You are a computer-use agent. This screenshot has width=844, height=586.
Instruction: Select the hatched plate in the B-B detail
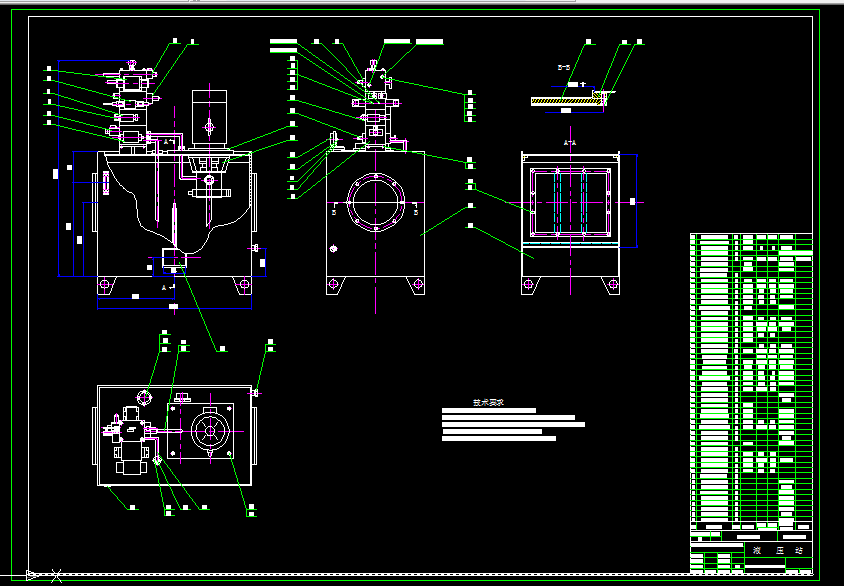[568, 101]
